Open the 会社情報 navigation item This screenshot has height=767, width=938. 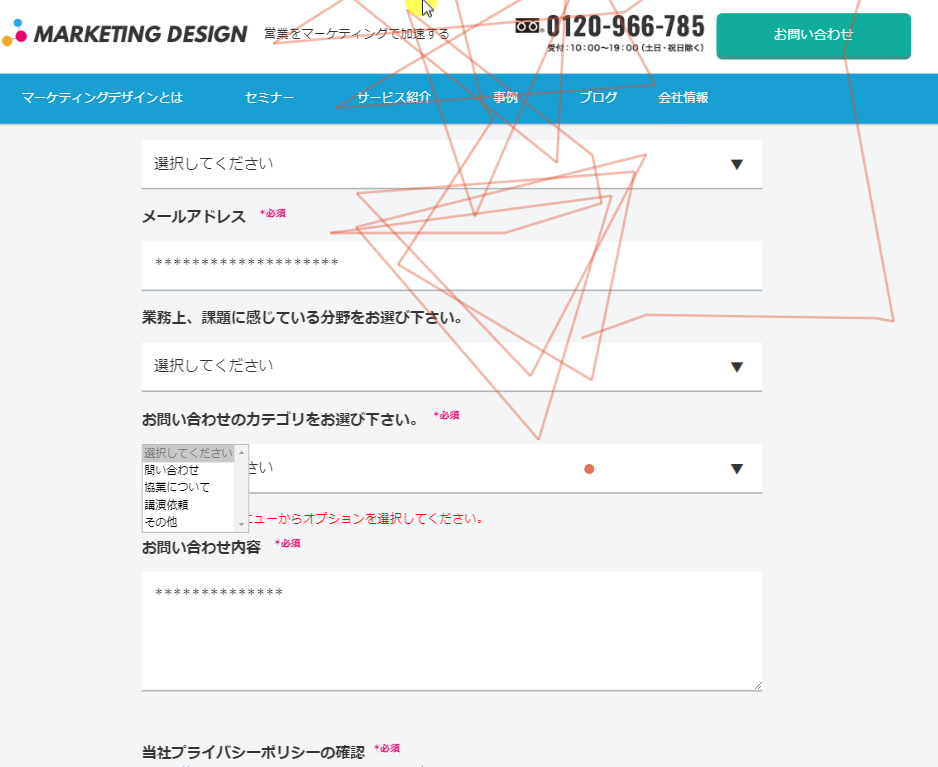click(x=683, y=98)
